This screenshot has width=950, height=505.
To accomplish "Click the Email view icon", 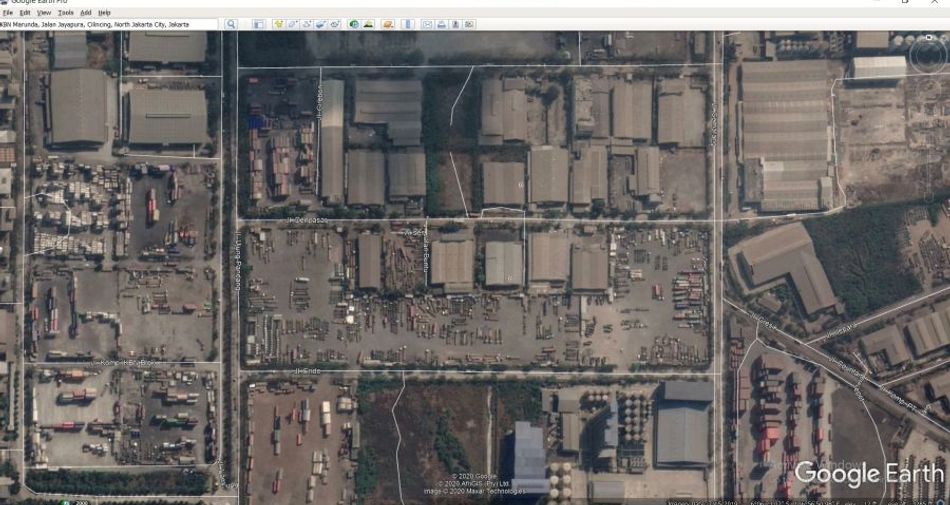I will [427, 24].
